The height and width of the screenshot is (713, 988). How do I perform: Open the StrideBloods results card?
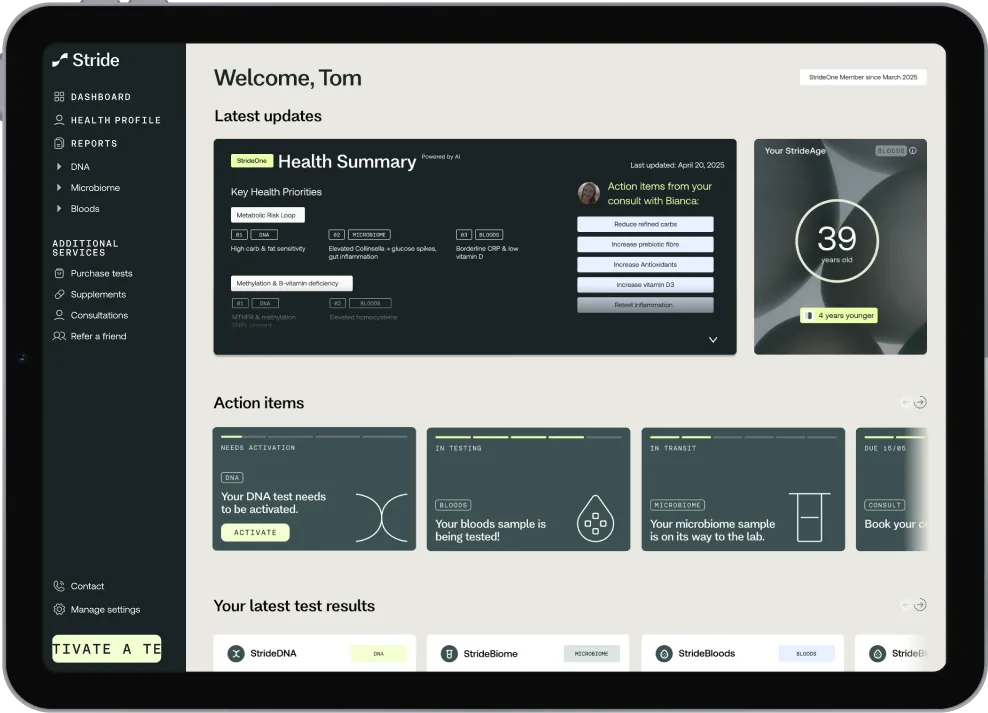click(743, 653)
